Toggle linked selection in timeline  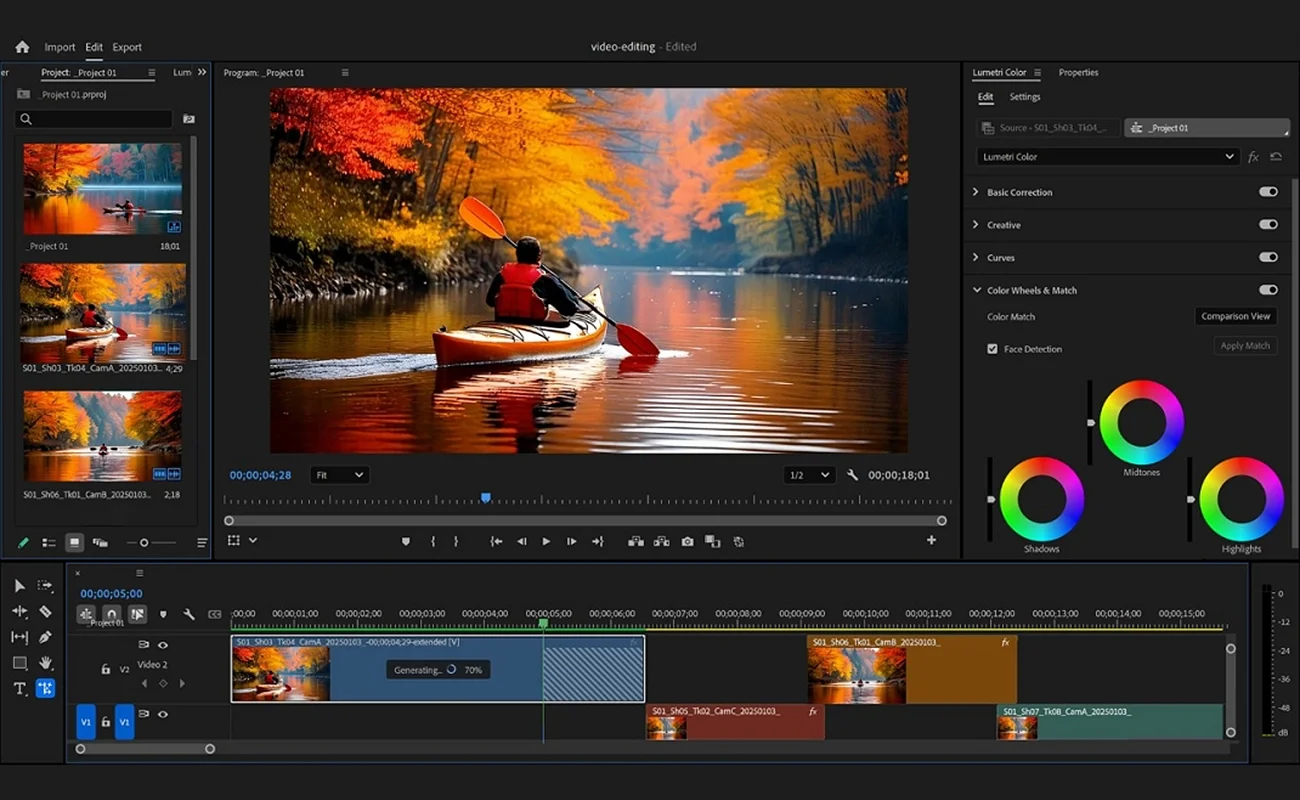[x=137, y=614]
